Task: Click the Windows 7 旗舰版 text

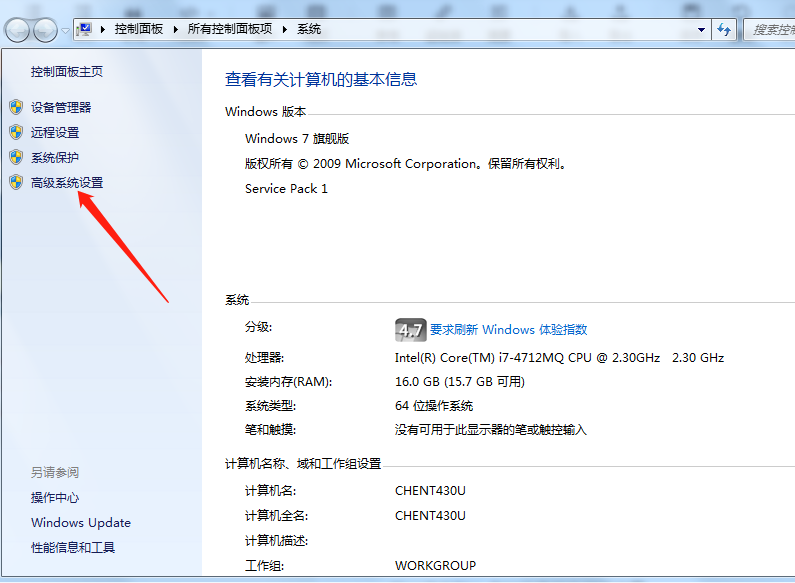Action: click(x=297, y=138)
